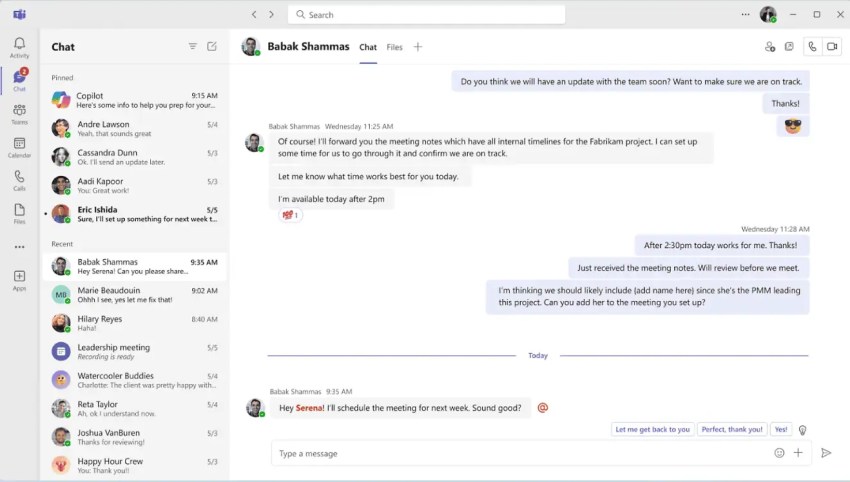The height and width of the screenshot is (482, 850).
Task: Switch to the Files tab
Action: tap(394, 47)
